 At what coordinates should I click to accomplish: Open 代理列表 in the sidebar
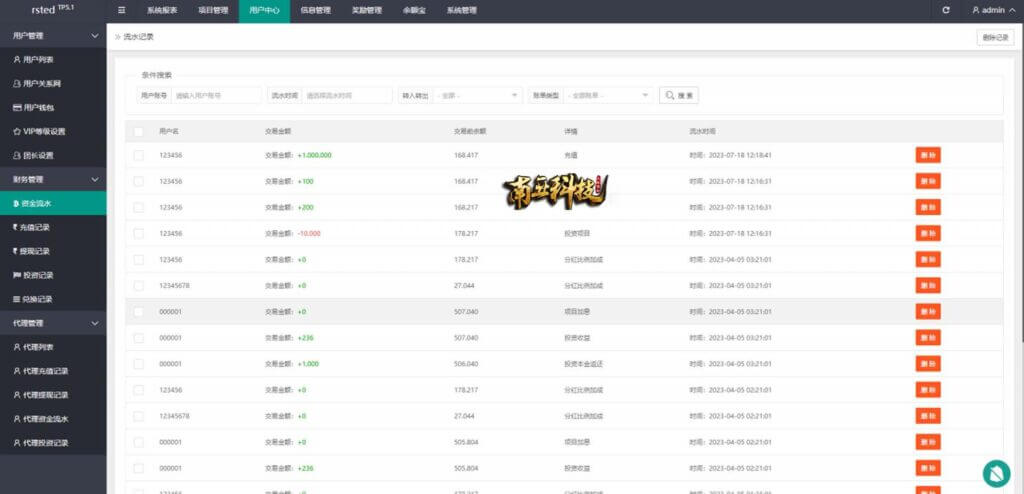coord(53,347)
